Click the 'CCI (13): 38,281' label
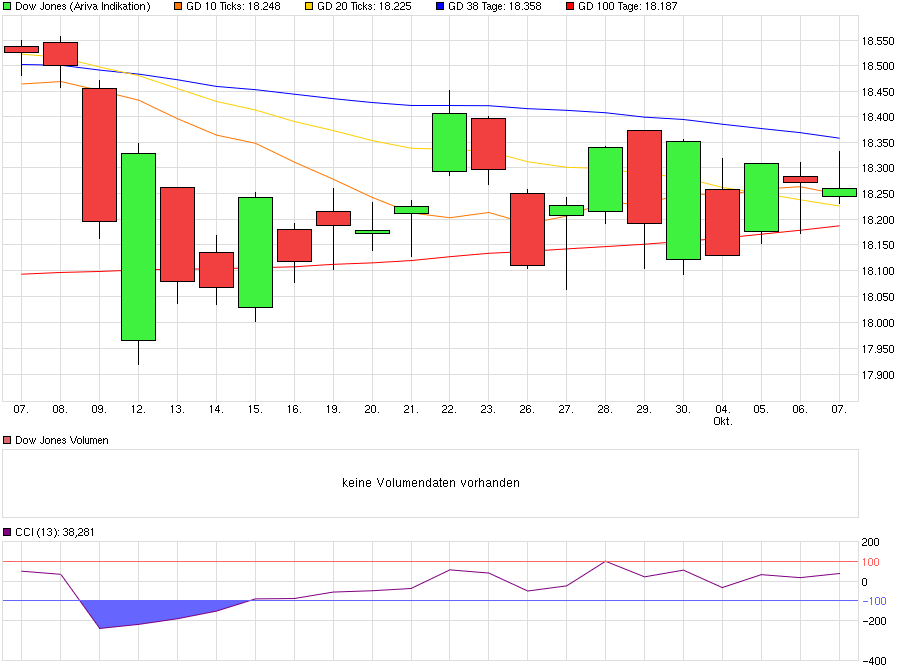Screen dimensions: 900x670 pos(55,532)
